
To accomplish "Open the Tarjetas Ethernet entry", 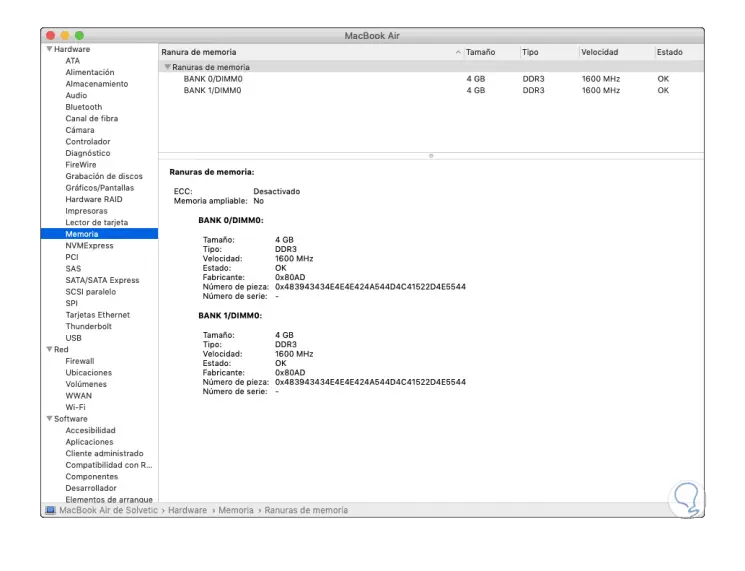I will [x=97, y=315].
